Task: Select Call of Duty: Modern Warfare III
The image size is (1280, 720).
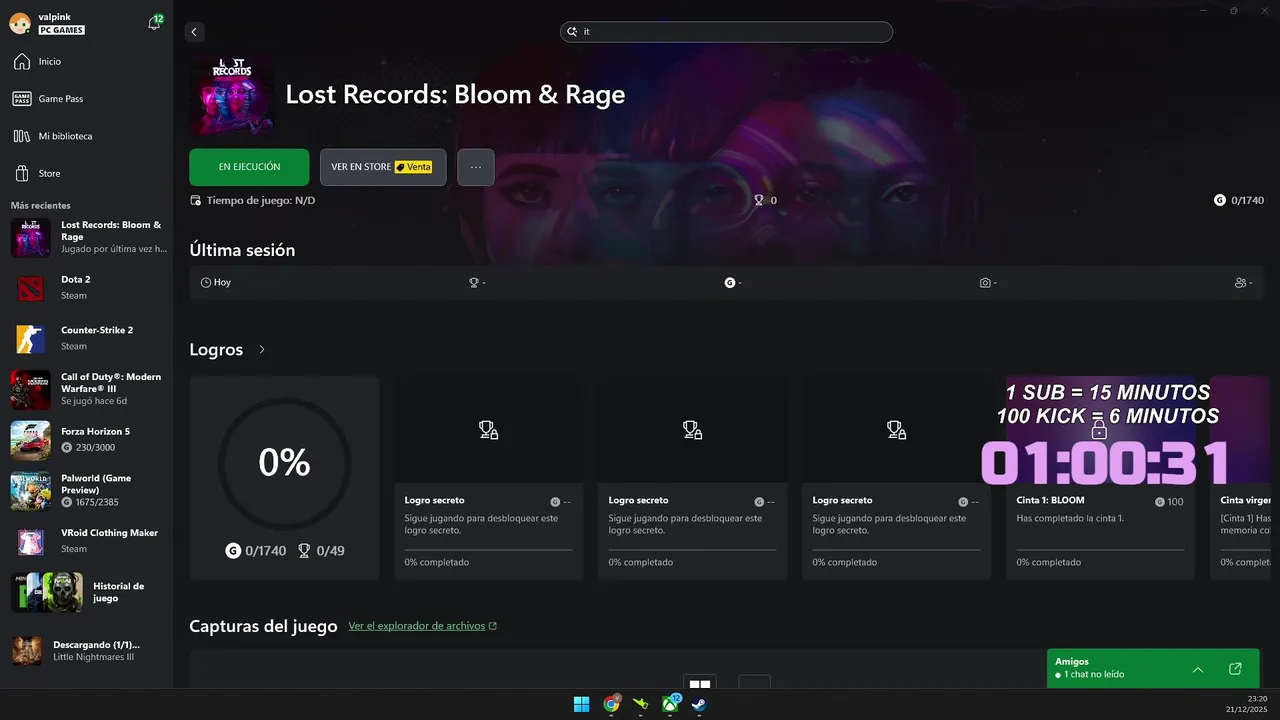Action: pyautogui.click(x=88, y=389)
